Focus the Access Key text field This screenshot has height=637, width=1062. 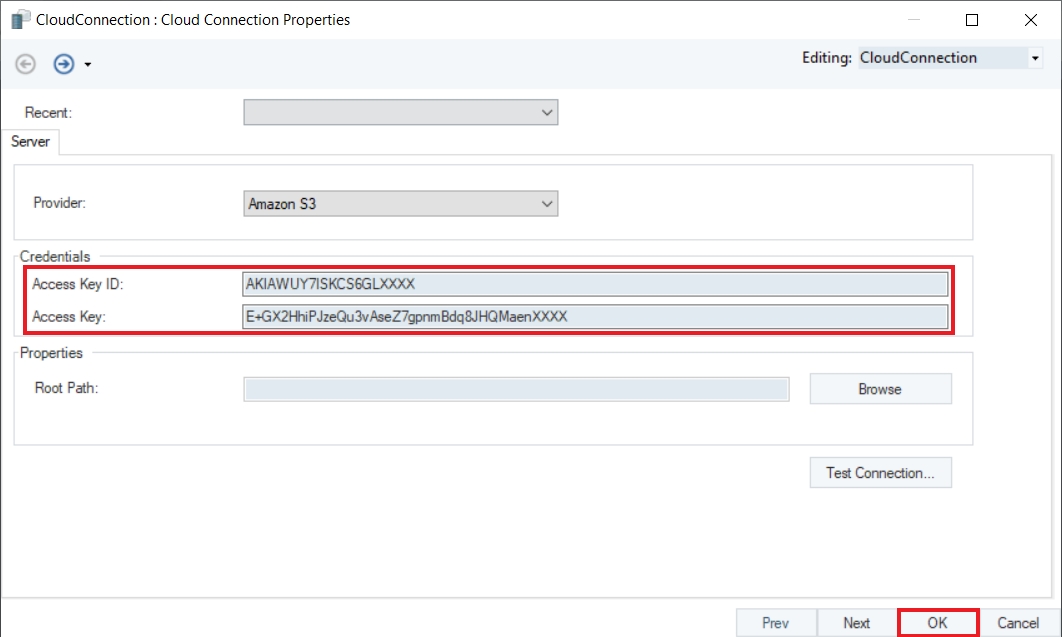point(595,317)
